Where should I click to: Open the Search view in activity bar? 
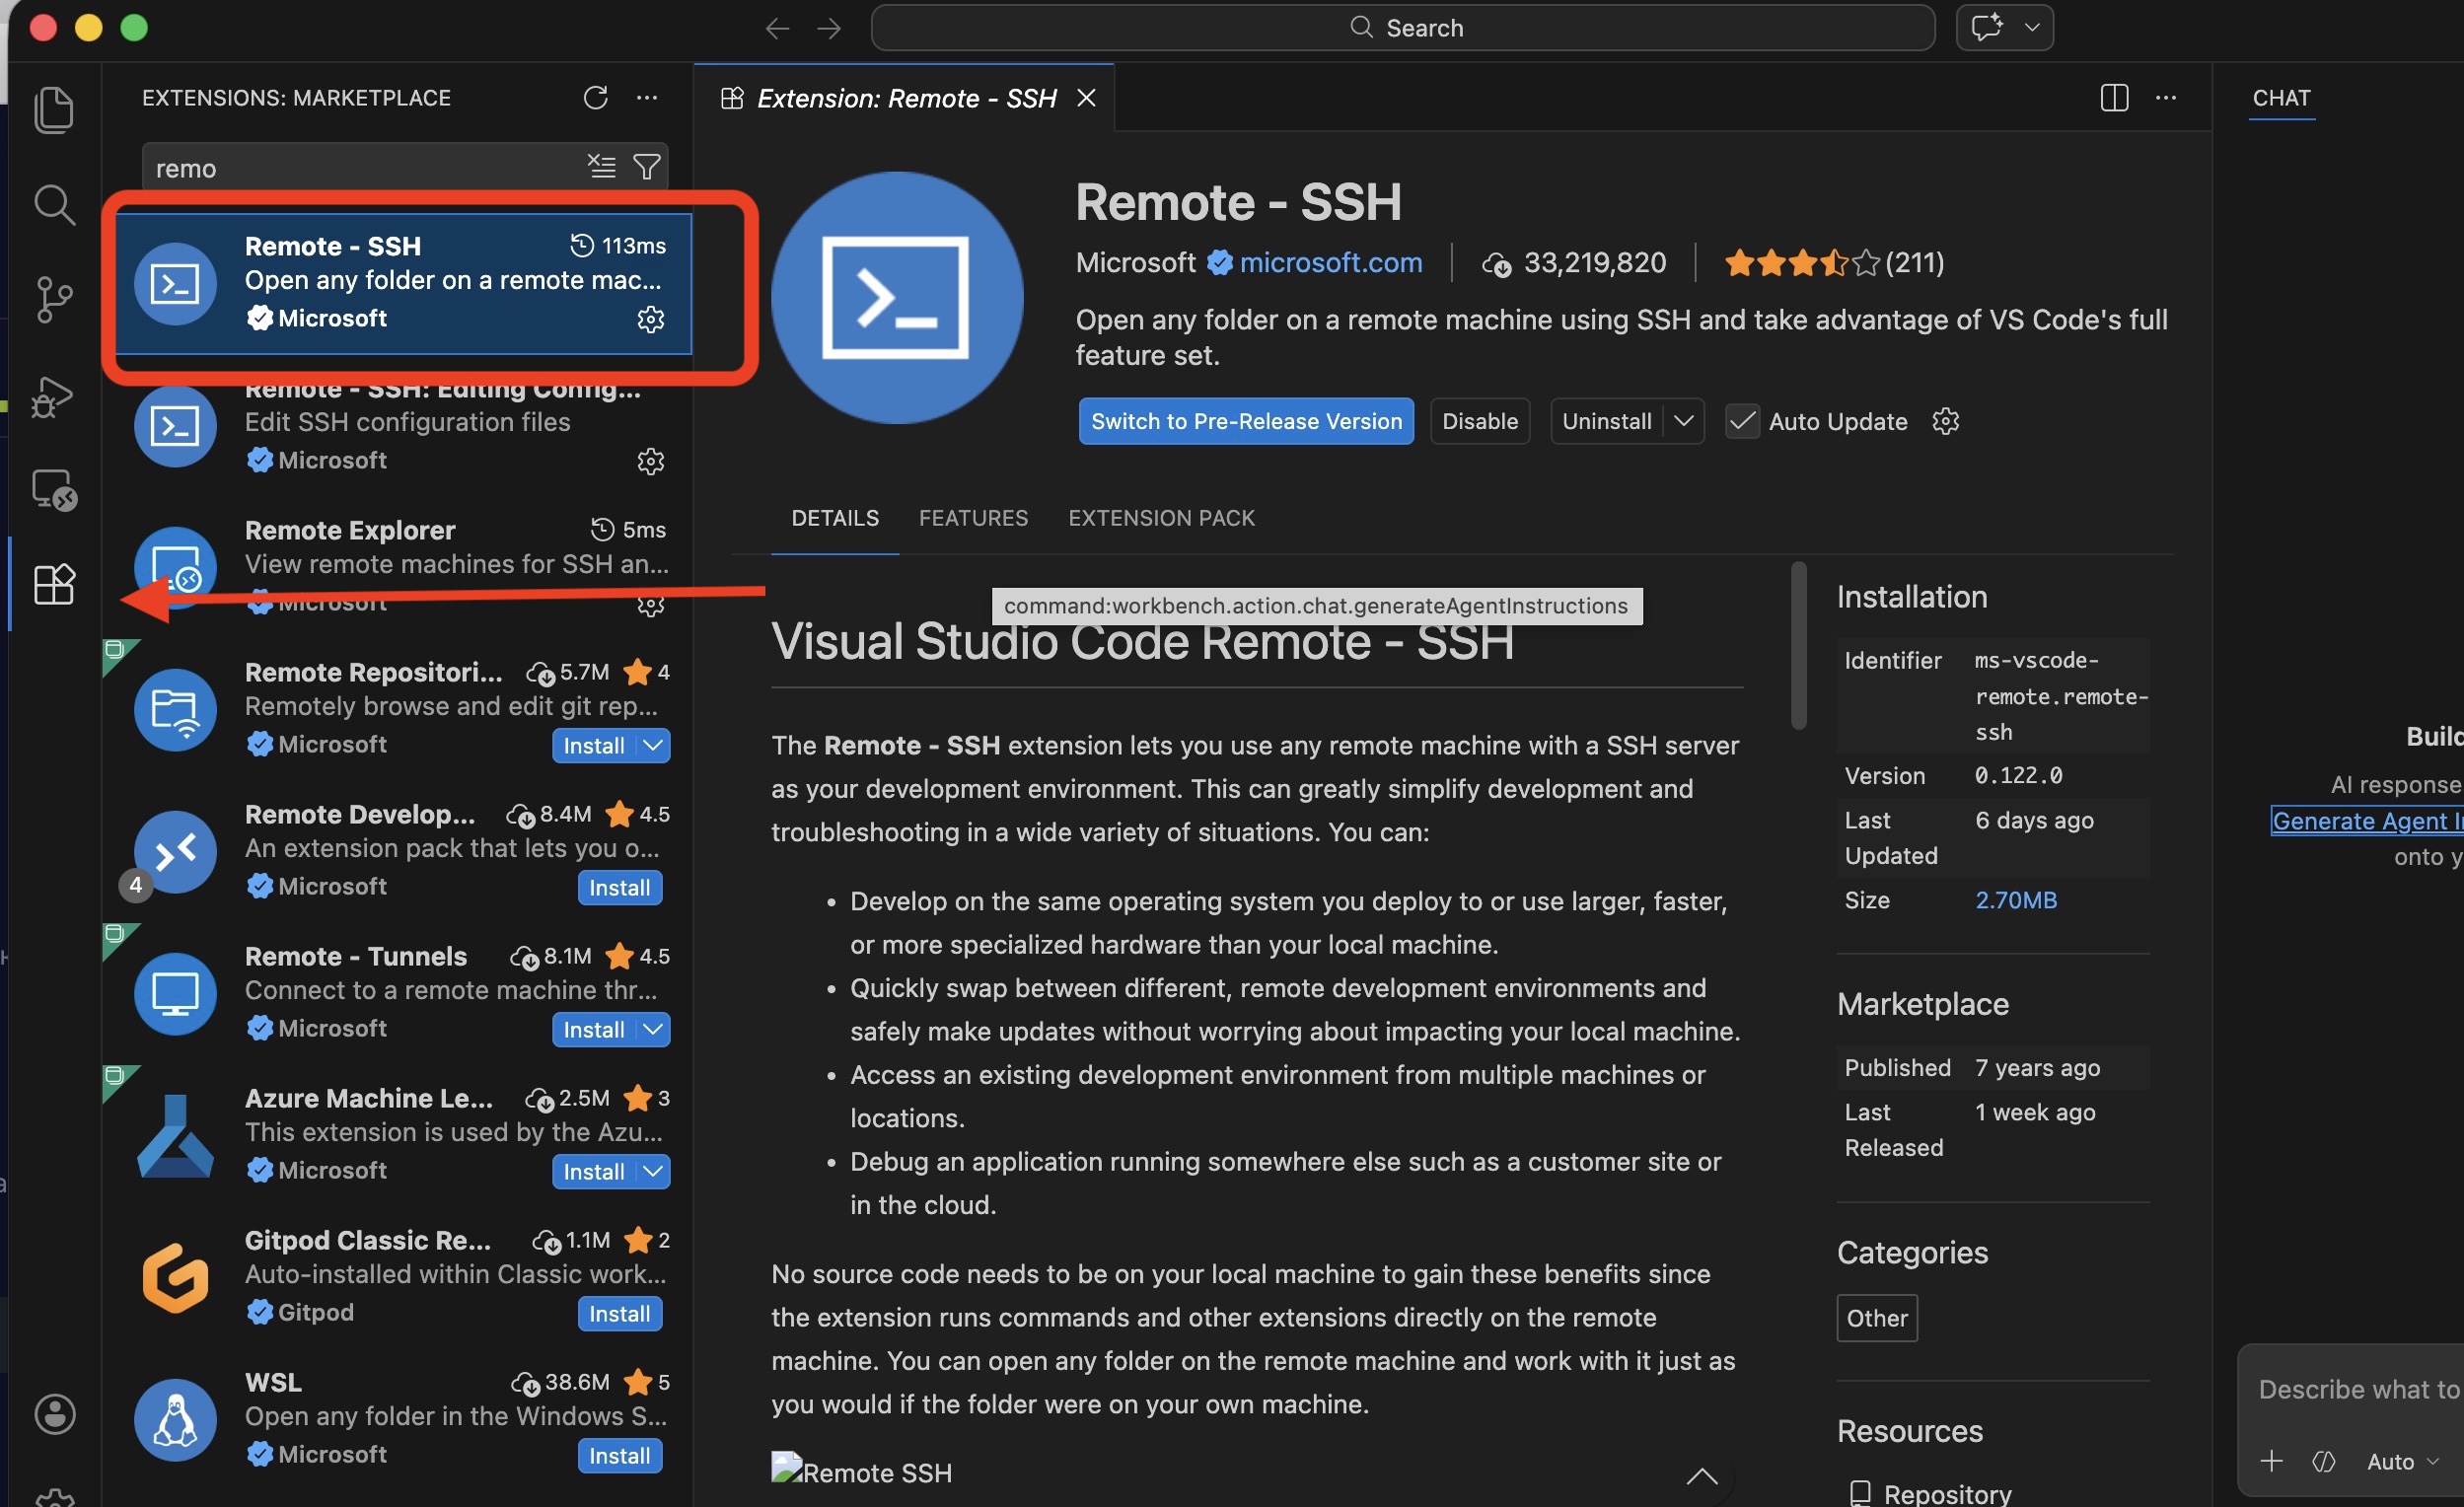[54, 204]
